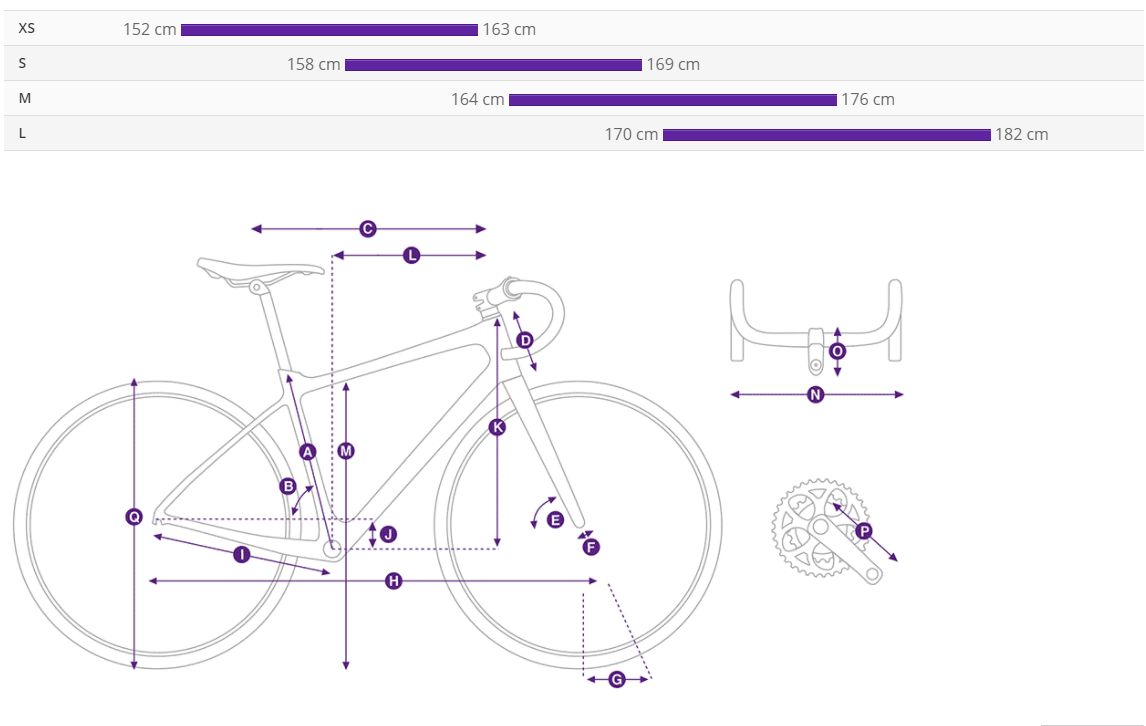Click the M size height range bar

click(672, 100)
